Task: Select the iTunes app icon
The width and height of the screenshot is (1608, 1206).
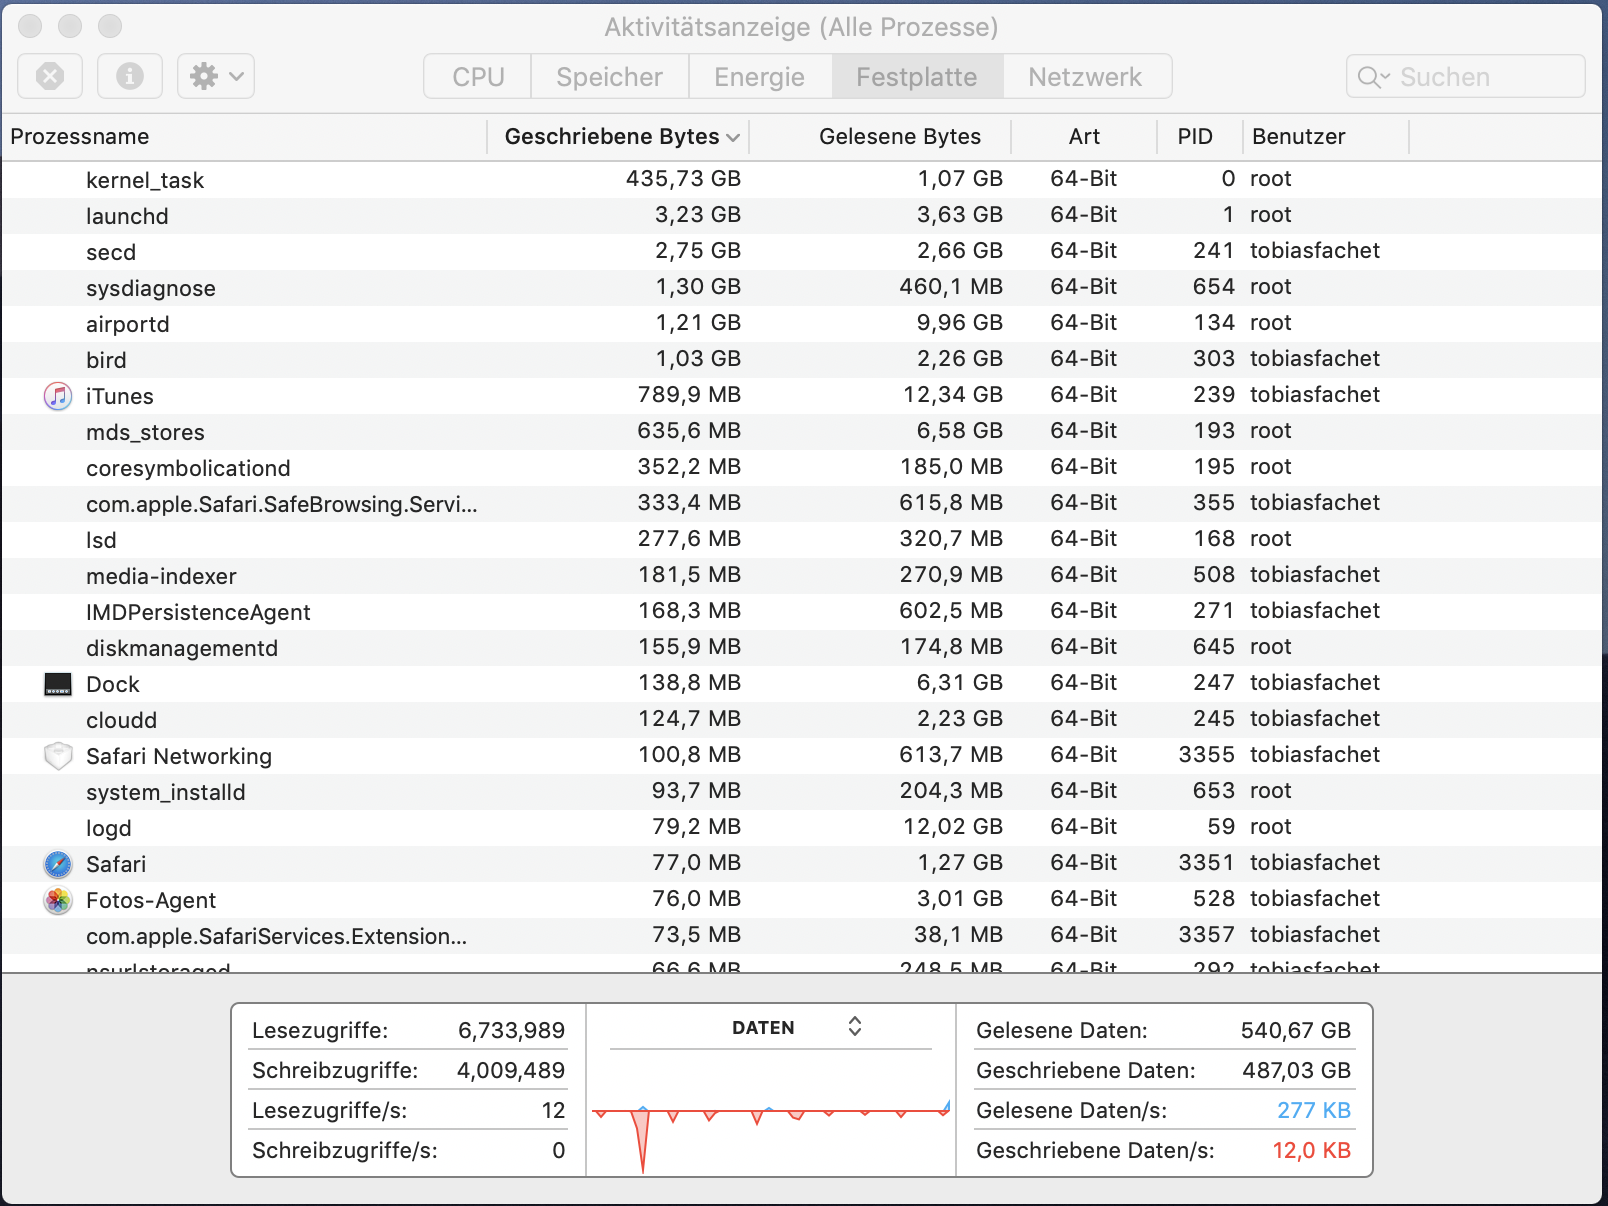Action: pos(58,396)
